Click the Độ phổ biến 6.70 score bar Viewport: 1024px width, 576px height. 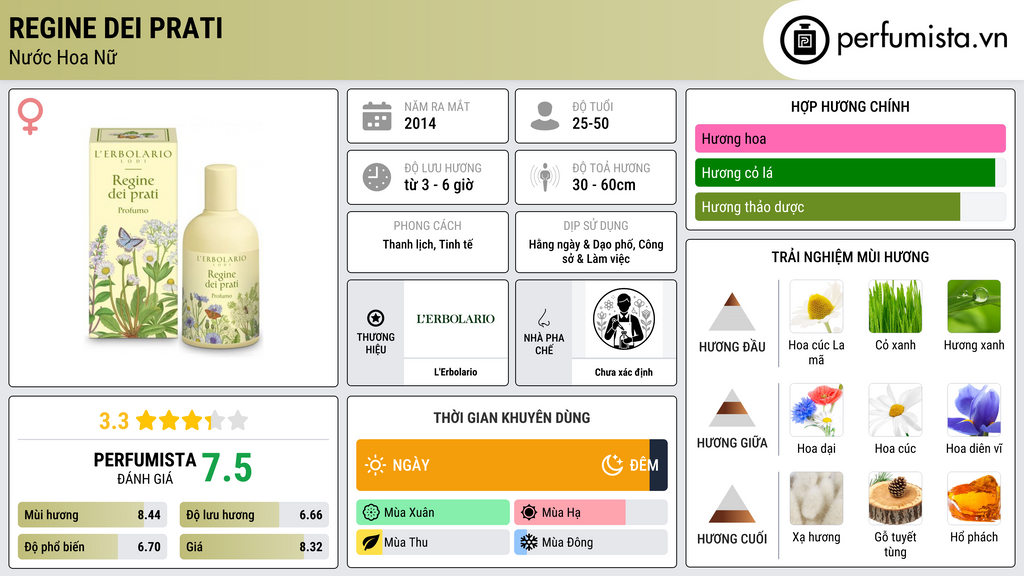(x=93, y=547)
